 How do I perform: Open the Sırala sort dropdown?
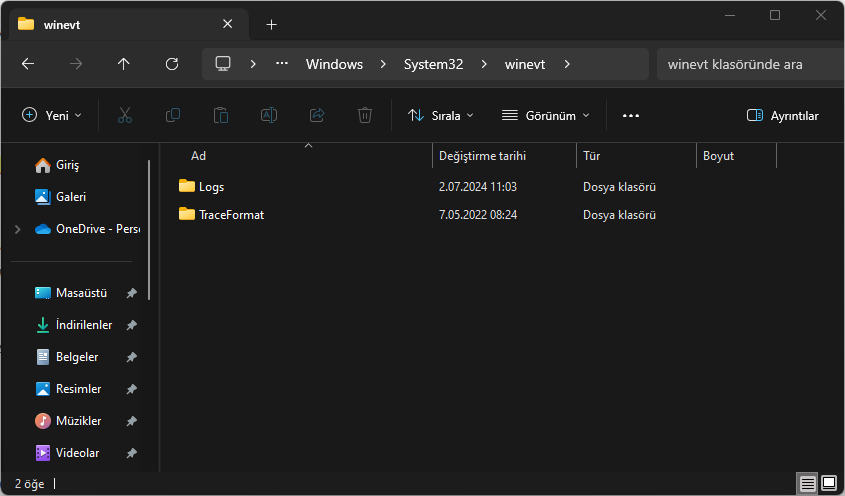(440, 115)
